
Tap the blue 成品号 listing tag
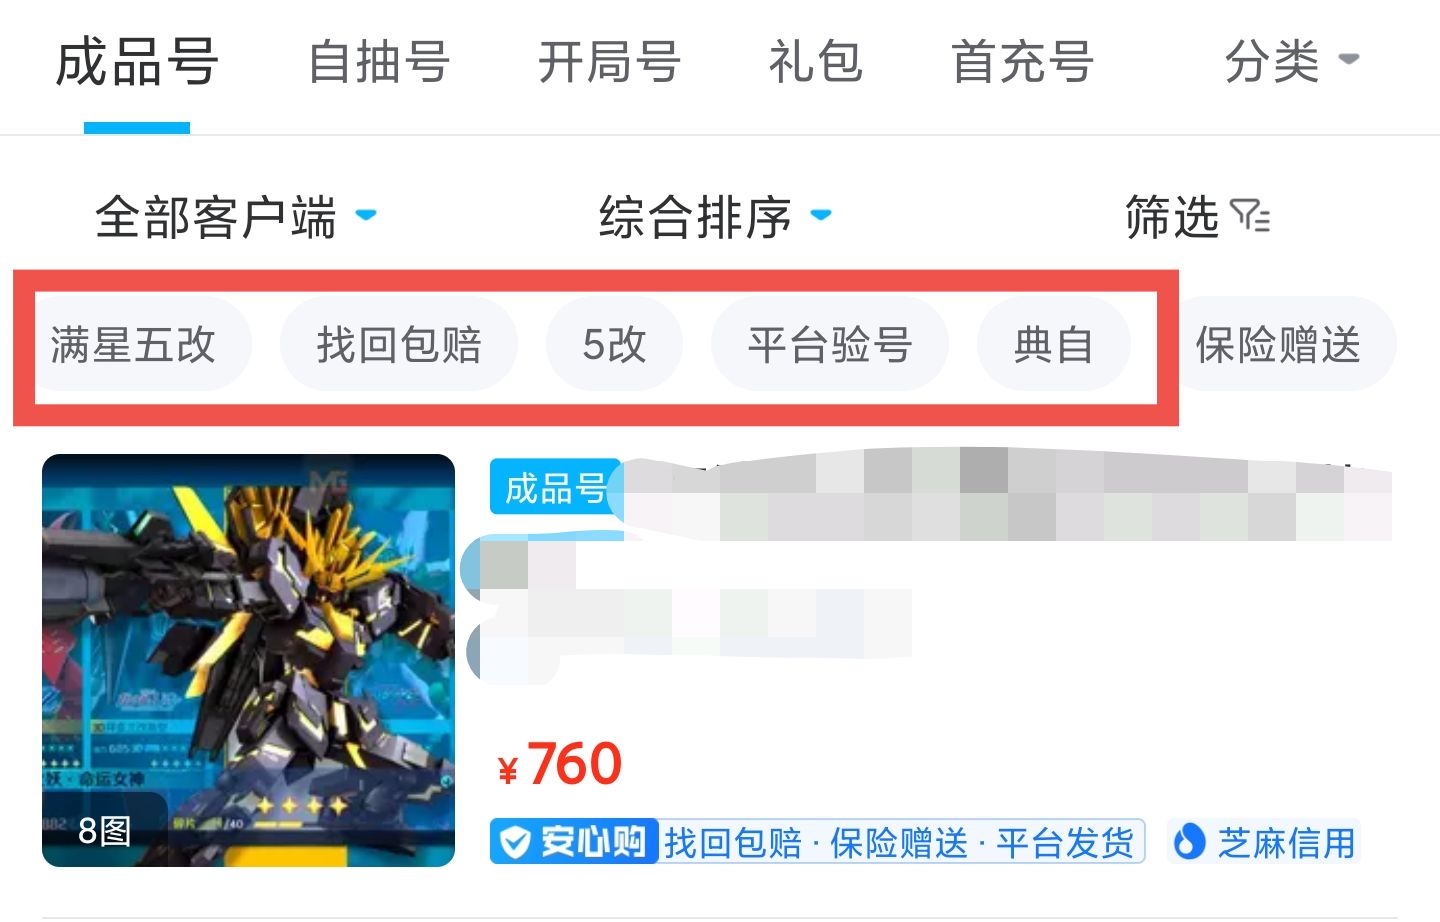tap(555, 487)
